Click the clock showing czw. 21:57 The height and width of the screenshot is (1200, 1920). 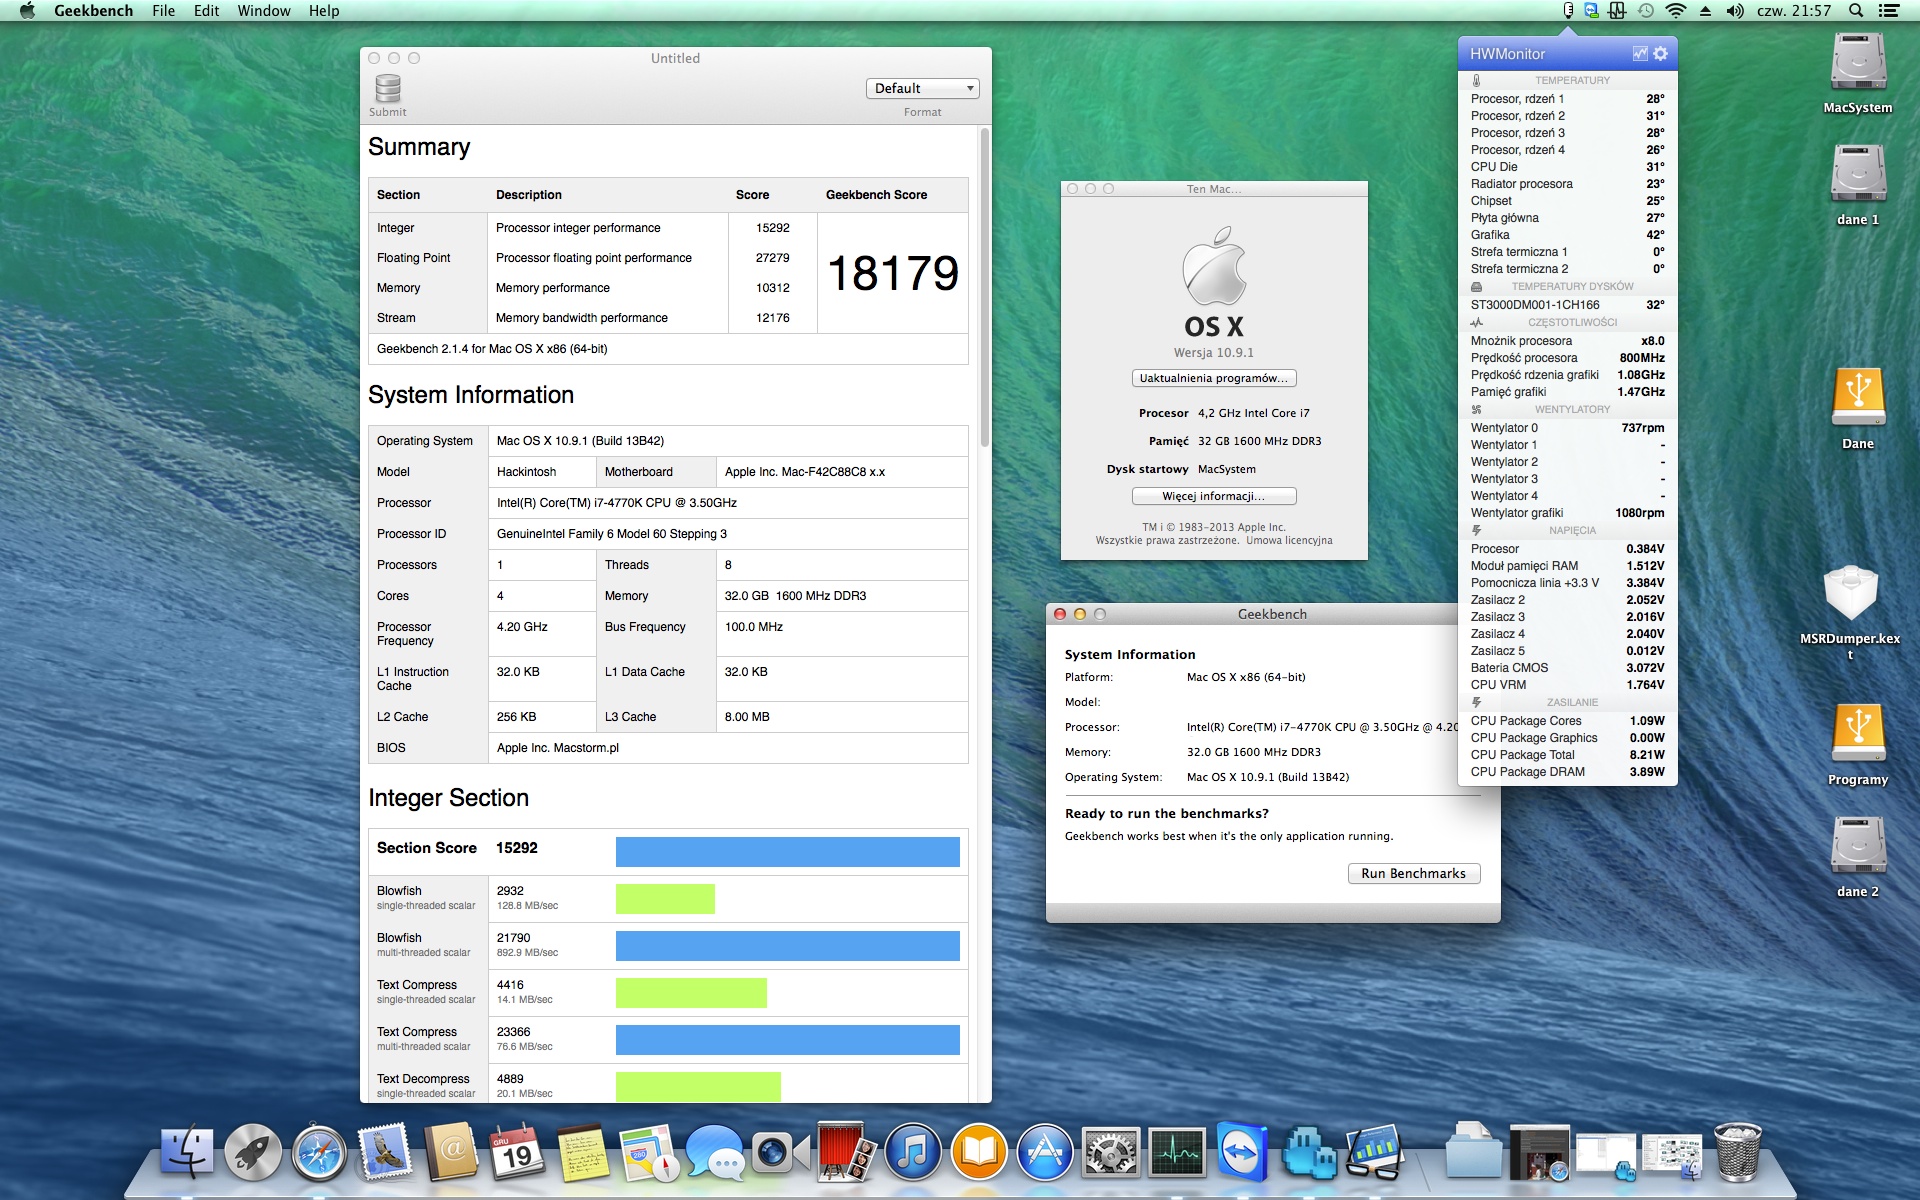[x=1794, y=11]
